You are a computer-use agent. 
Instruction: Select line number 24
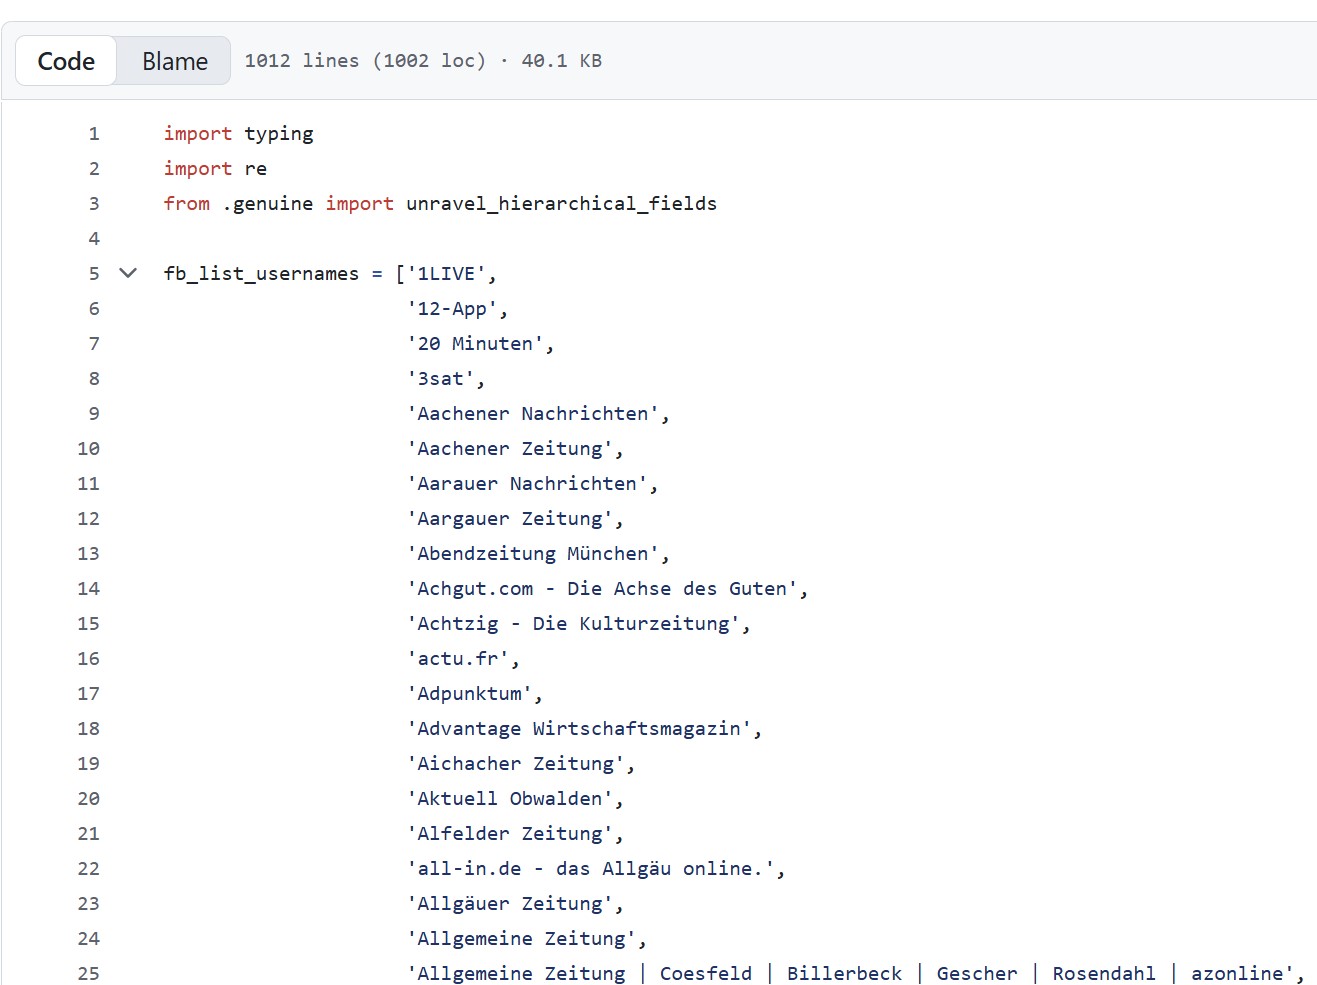[89, 939]
